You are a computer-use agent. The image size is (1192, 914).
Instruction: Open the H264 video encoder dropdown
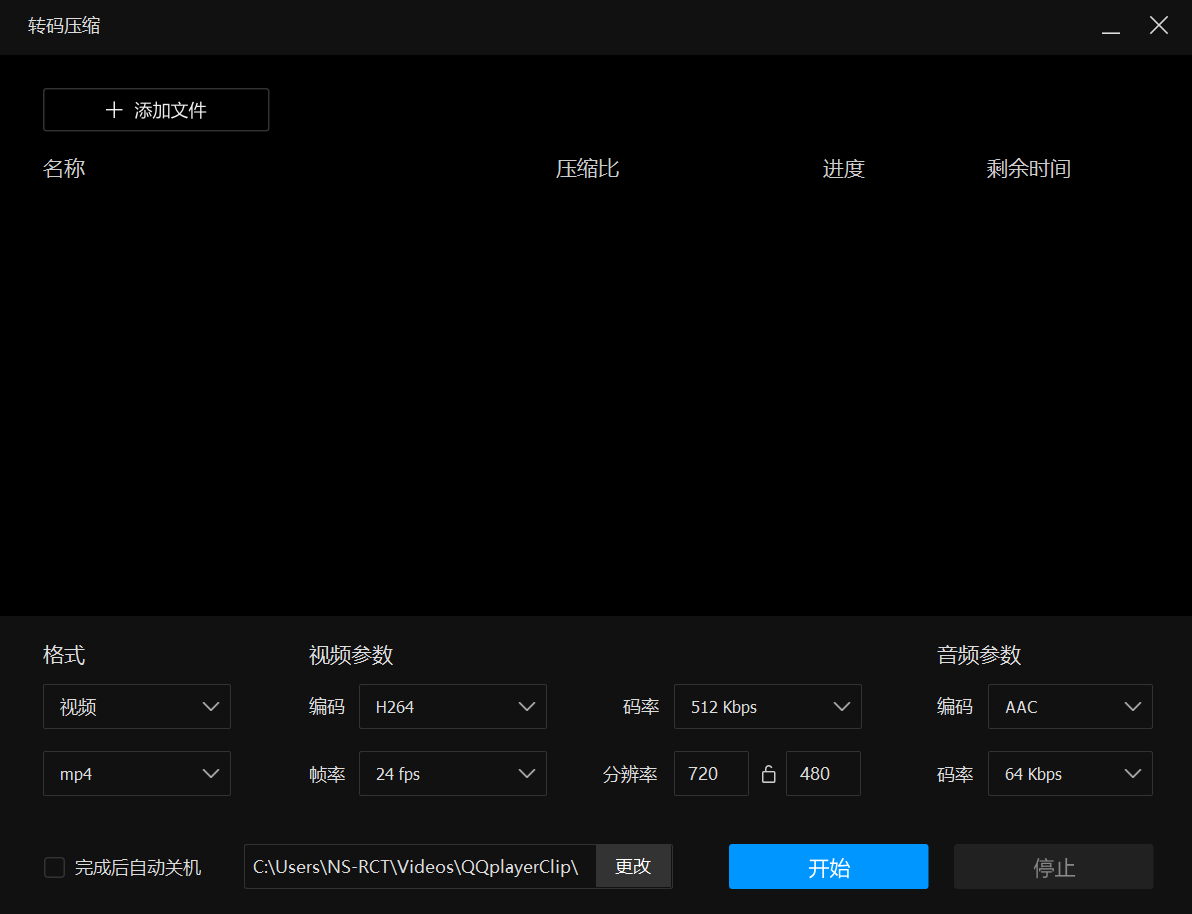tap(452, 706)
